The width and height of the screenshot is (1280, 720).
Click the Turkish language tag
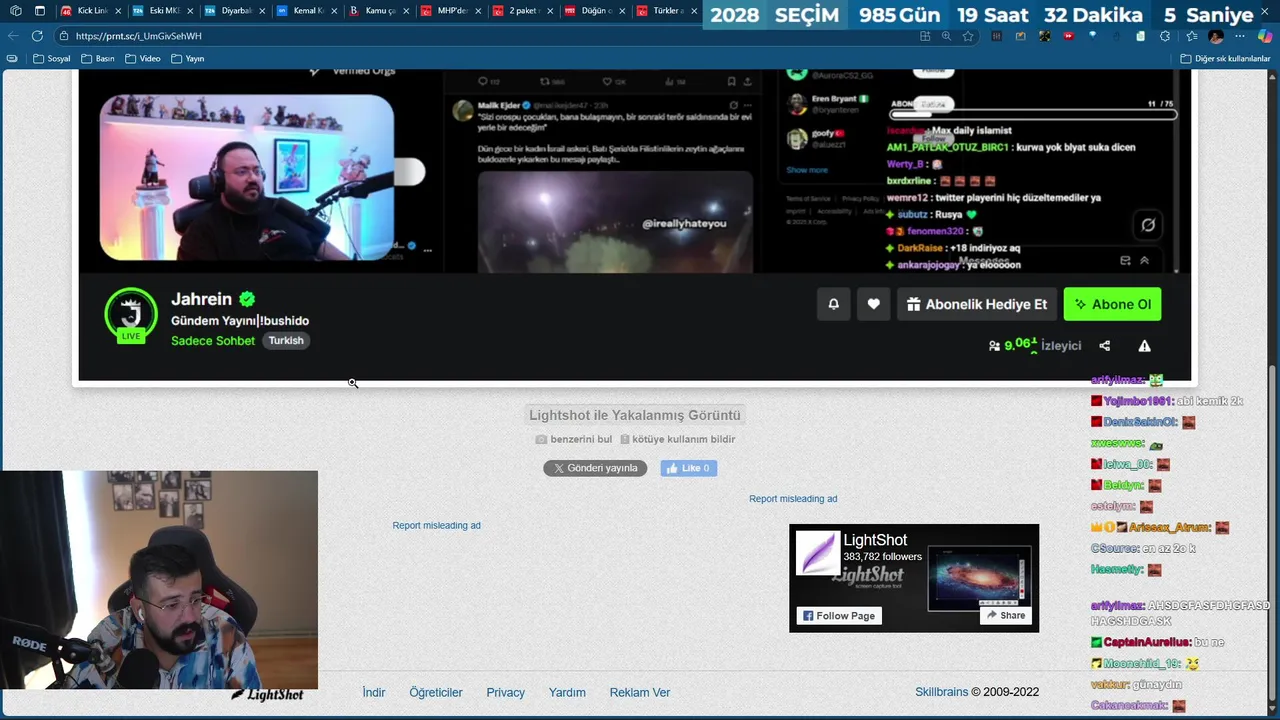coord(286,341)
